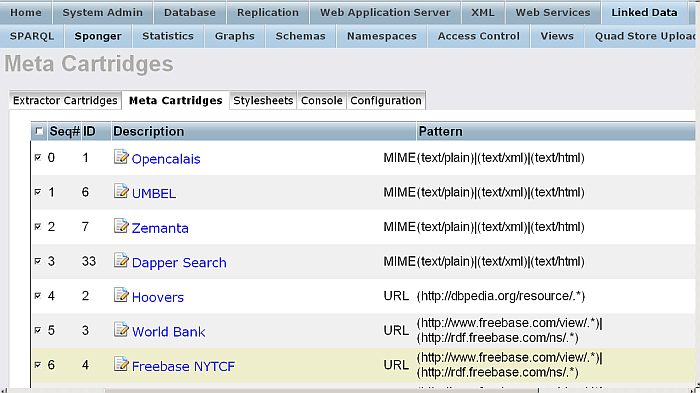Open the Namespaces sub-tab

(x=382, y=36)
